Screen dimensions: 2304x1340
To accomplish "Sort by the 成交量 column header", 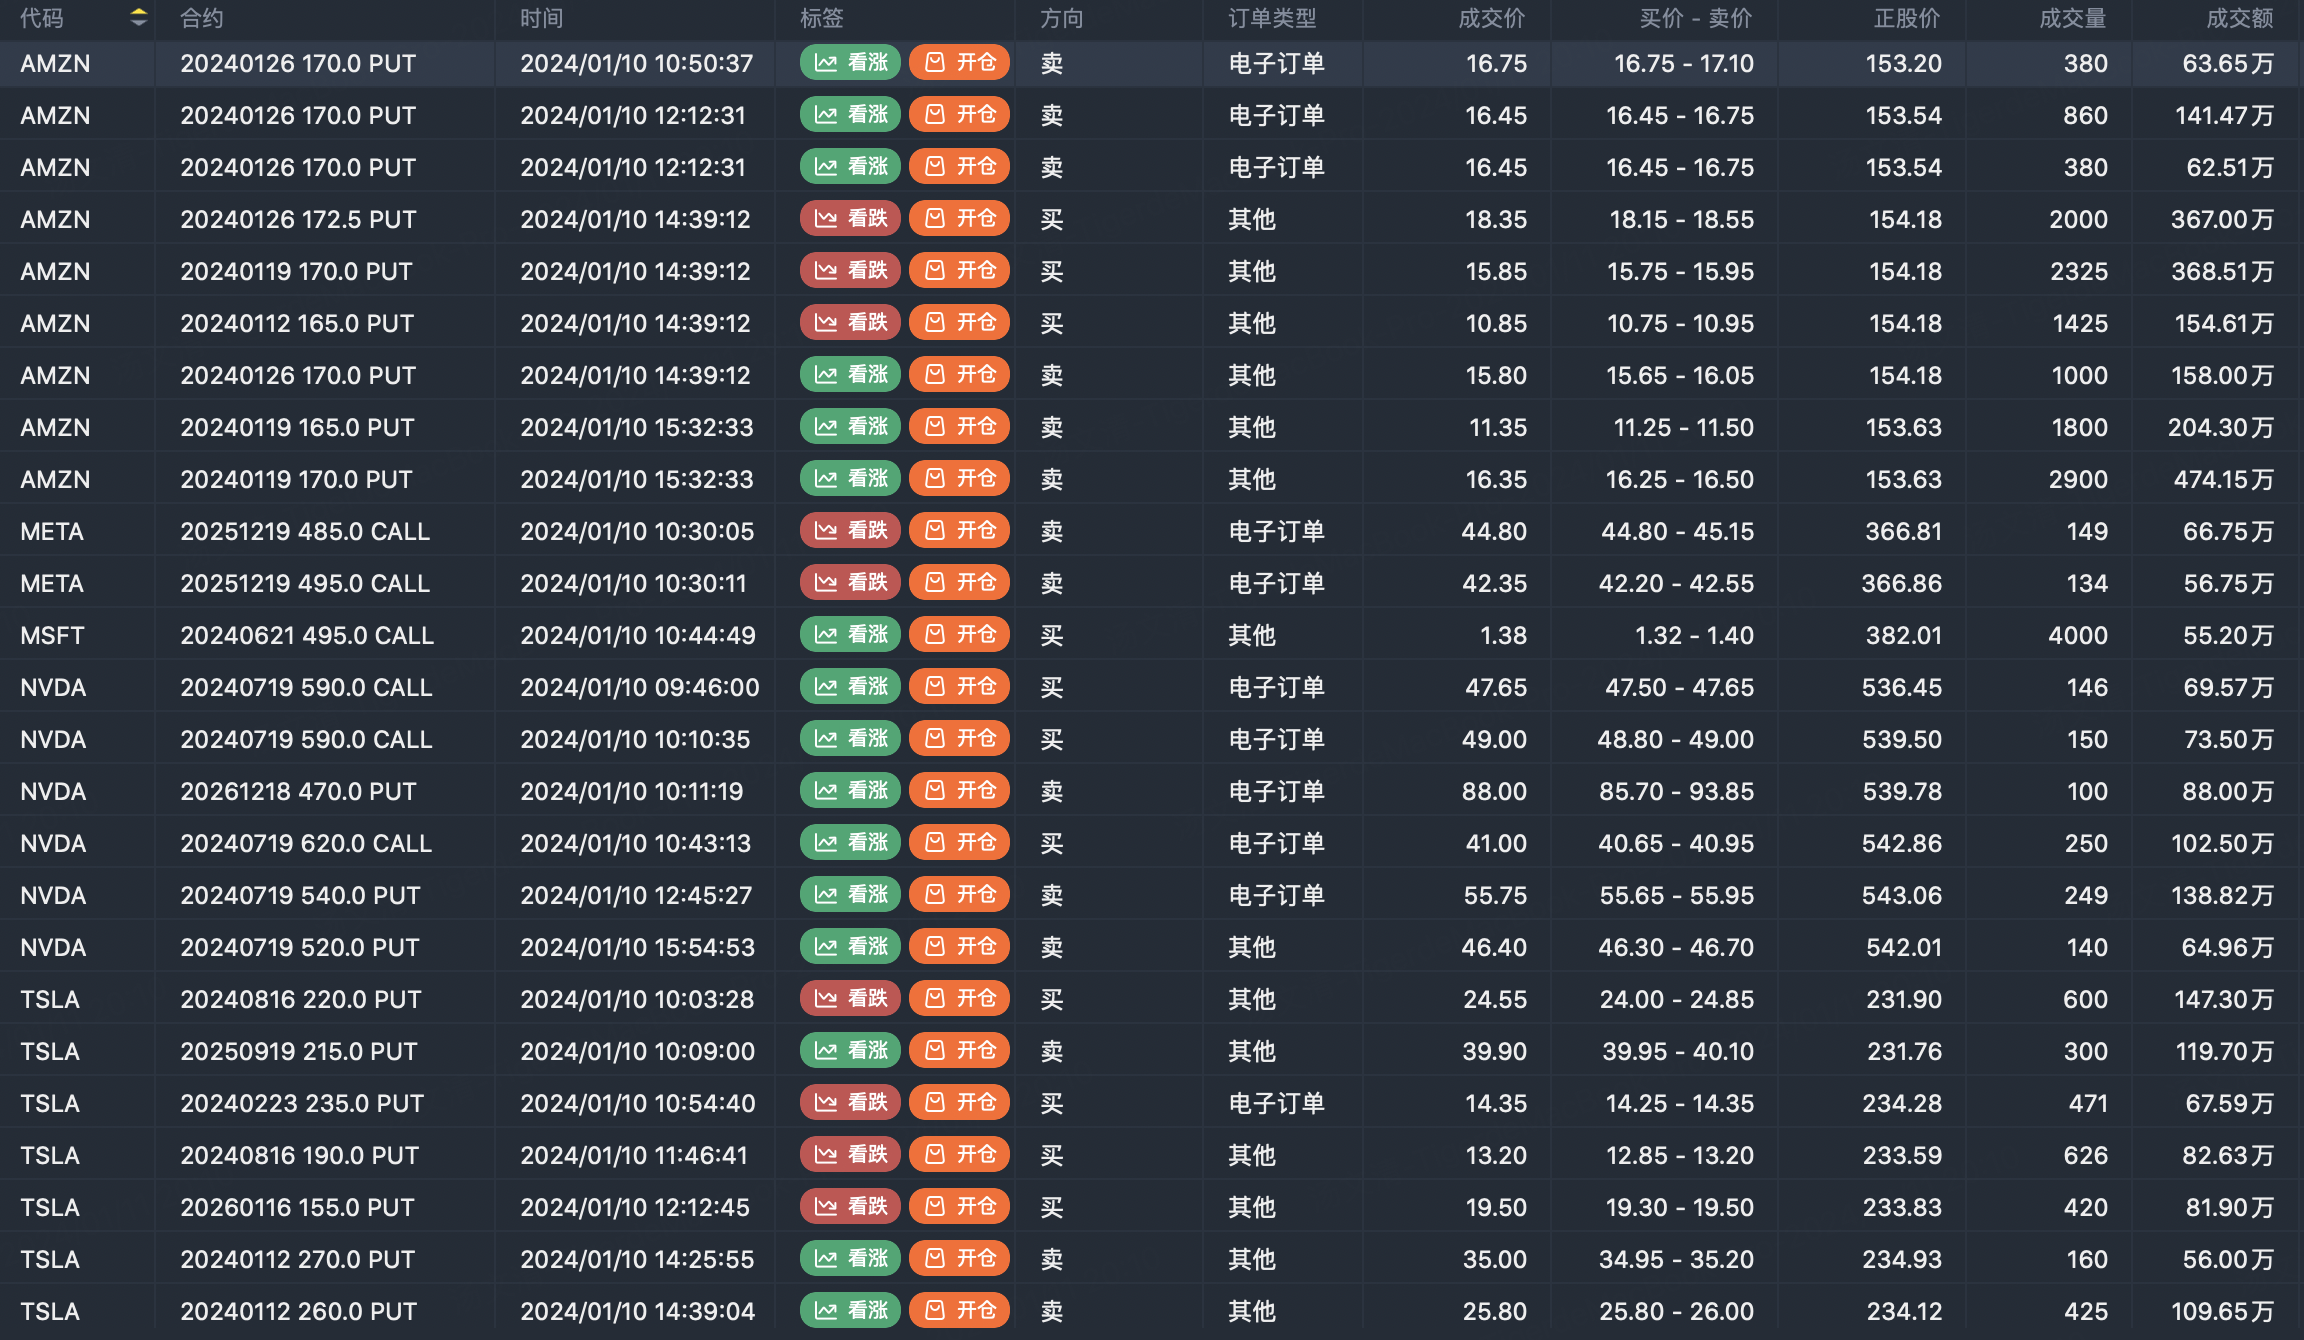I will pyautogui.click(x=2072, y=18).
